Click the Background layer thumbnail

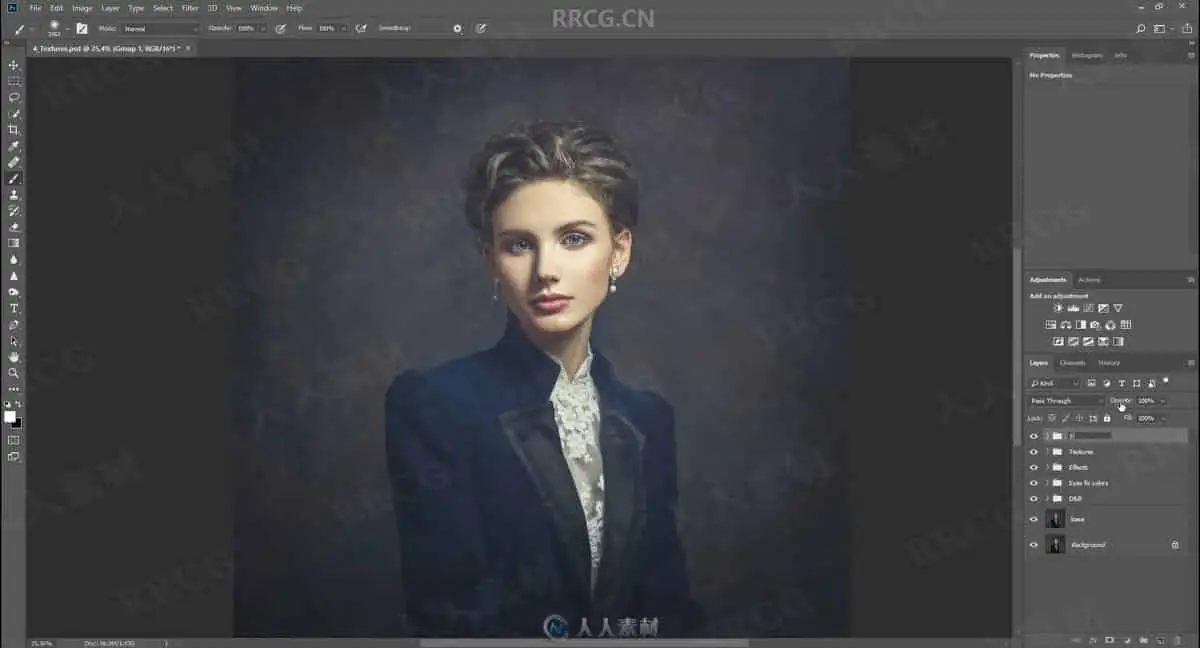coord(1054,545)
